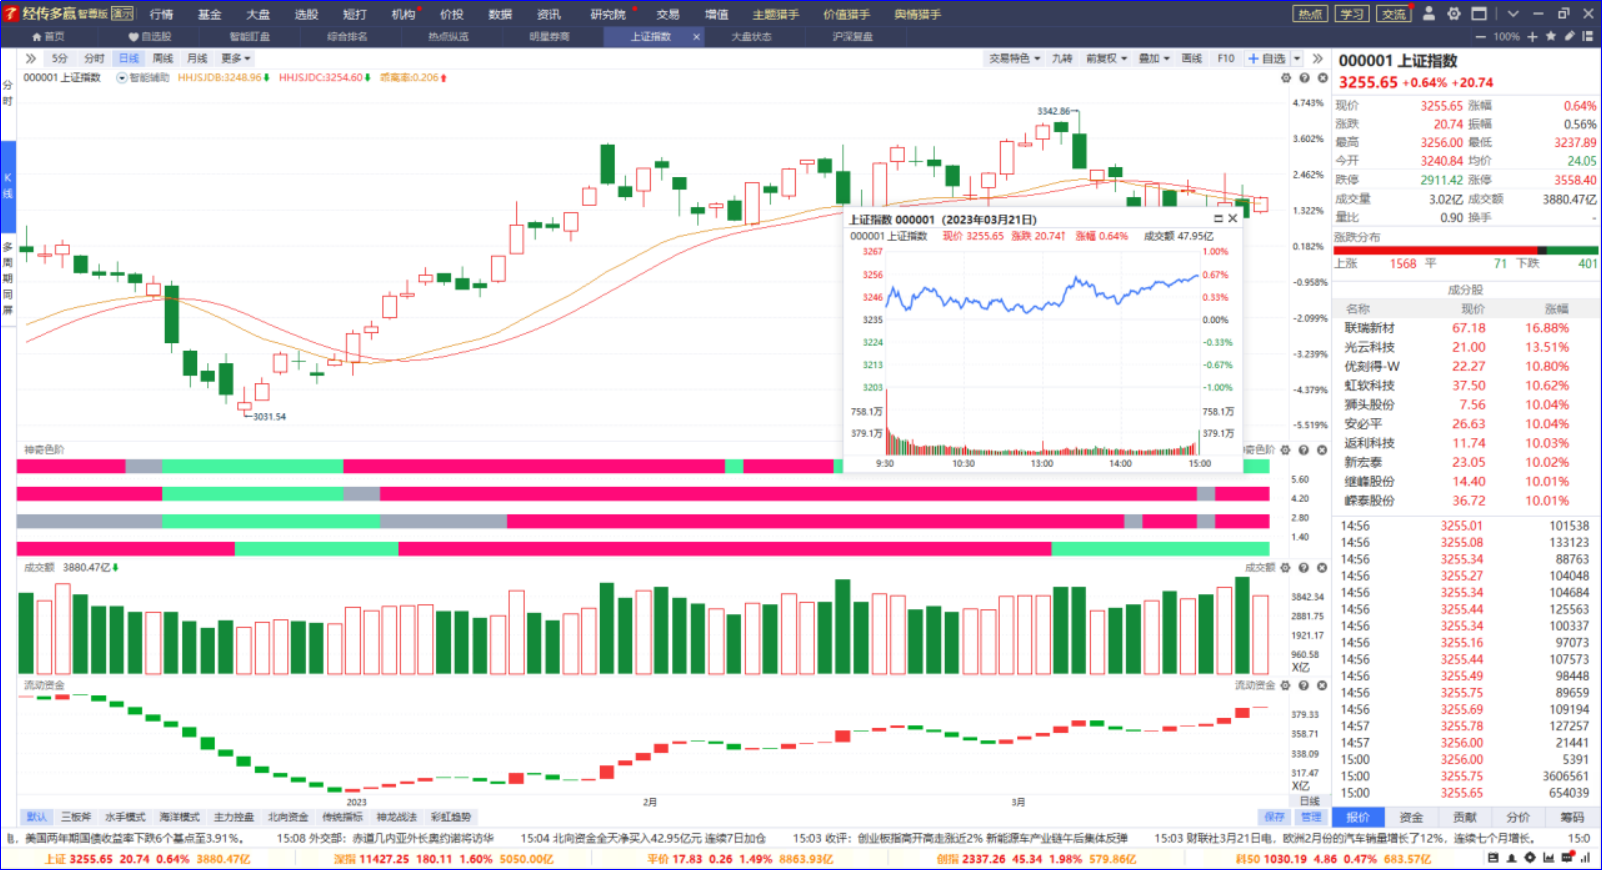Expand the arrow next to 自选 button

[x=1297, y=59]
